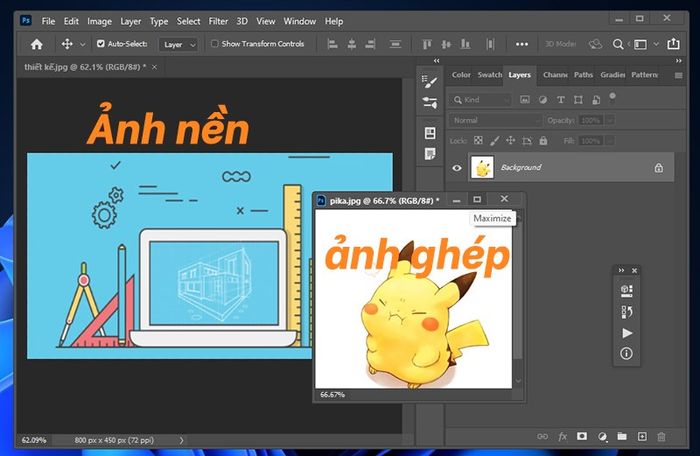Click the Share export icon
The image size is (700, 456).
point(673,44)
